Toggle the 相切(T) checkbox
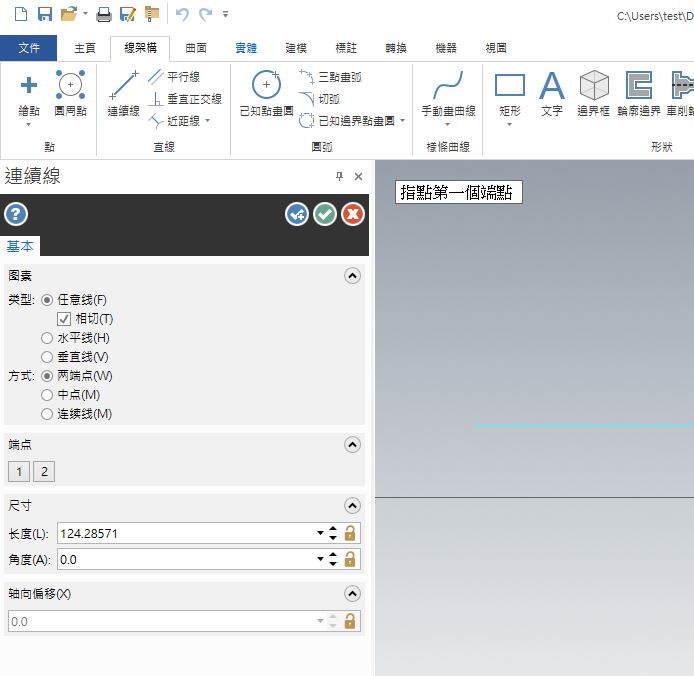This screenshot has width=694, height=676. click(64, 319)
